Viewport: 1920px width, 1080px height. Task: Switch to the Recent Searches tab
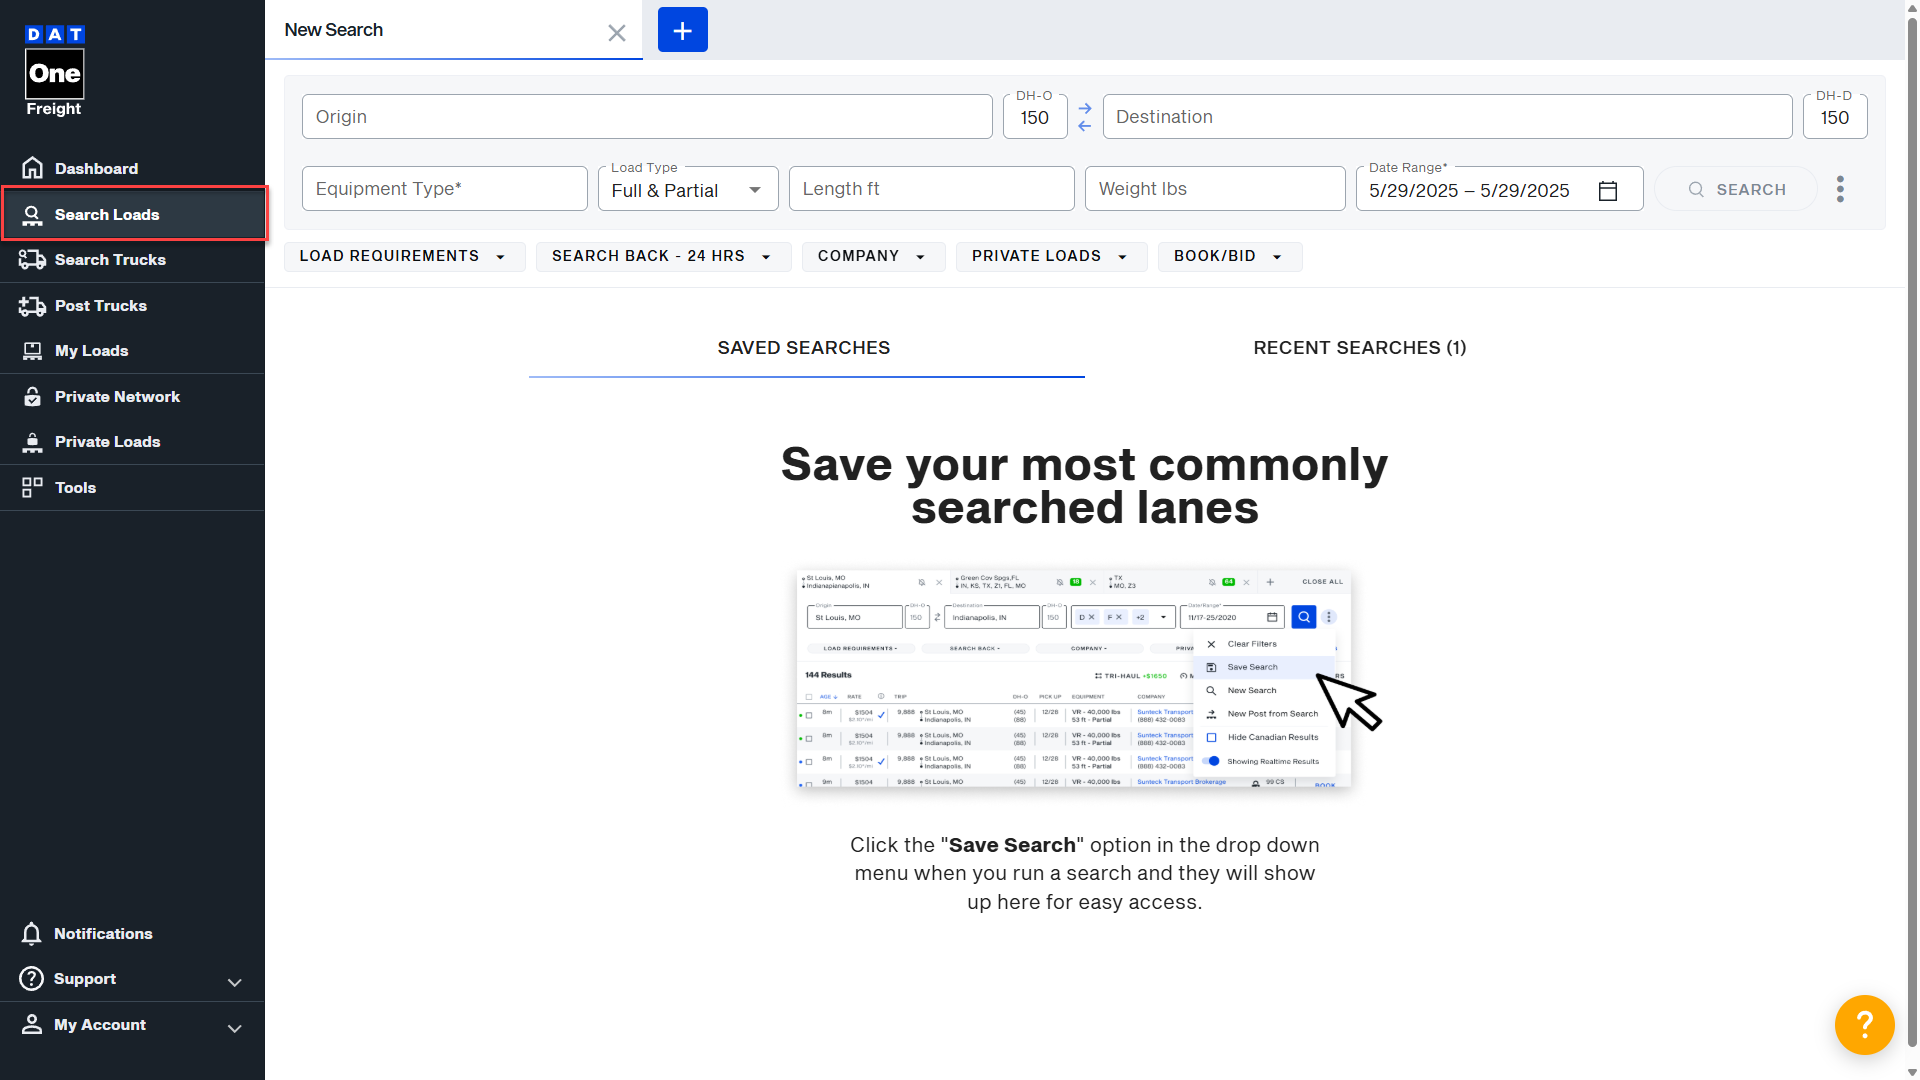pyautogui.click(x=1360, y=347)
